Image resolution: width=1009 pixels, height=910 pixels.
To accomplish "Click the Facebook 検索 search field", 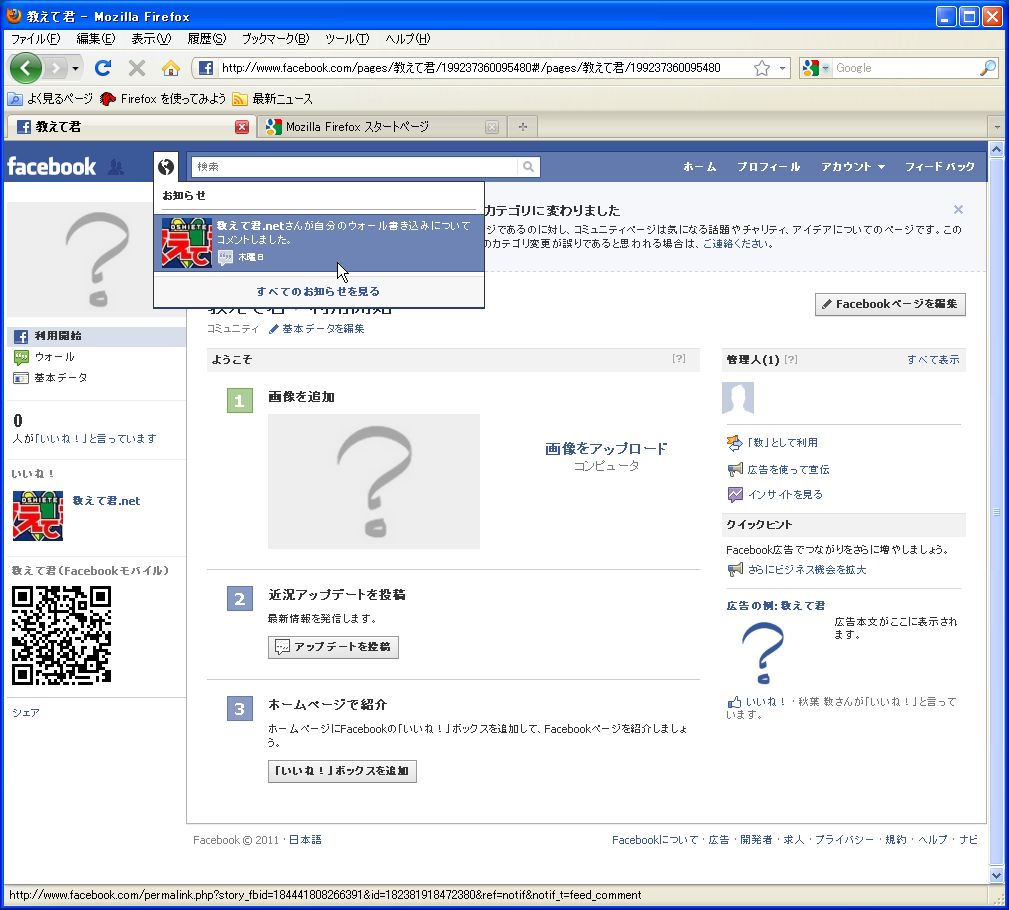I will 355,167.
